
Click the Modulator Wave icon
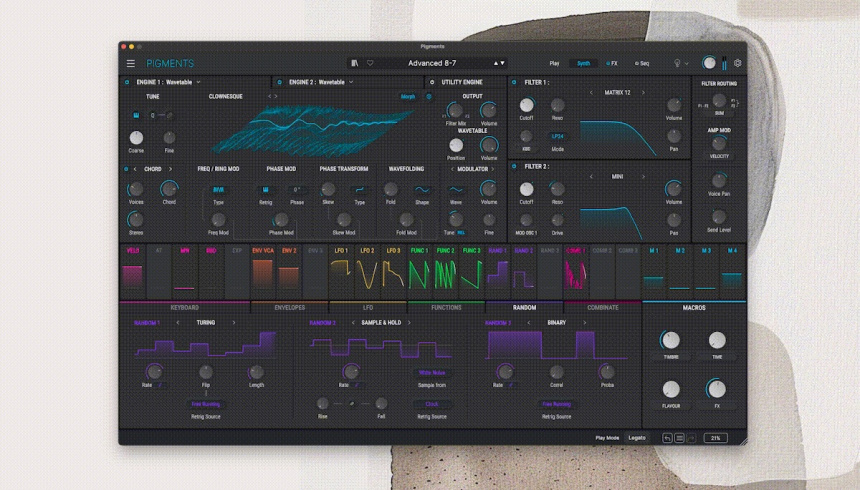pyautogui.click(x=456, y=190)
